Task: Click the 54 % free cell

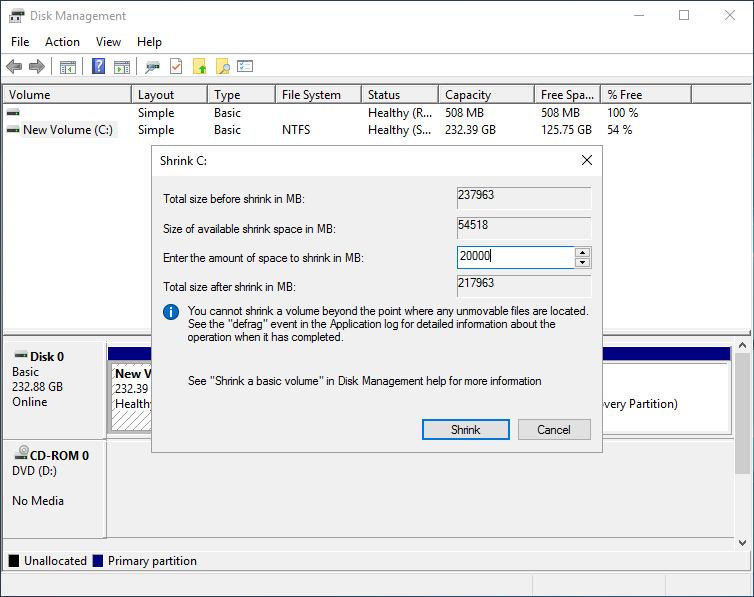Action: [x=620, y=130]
